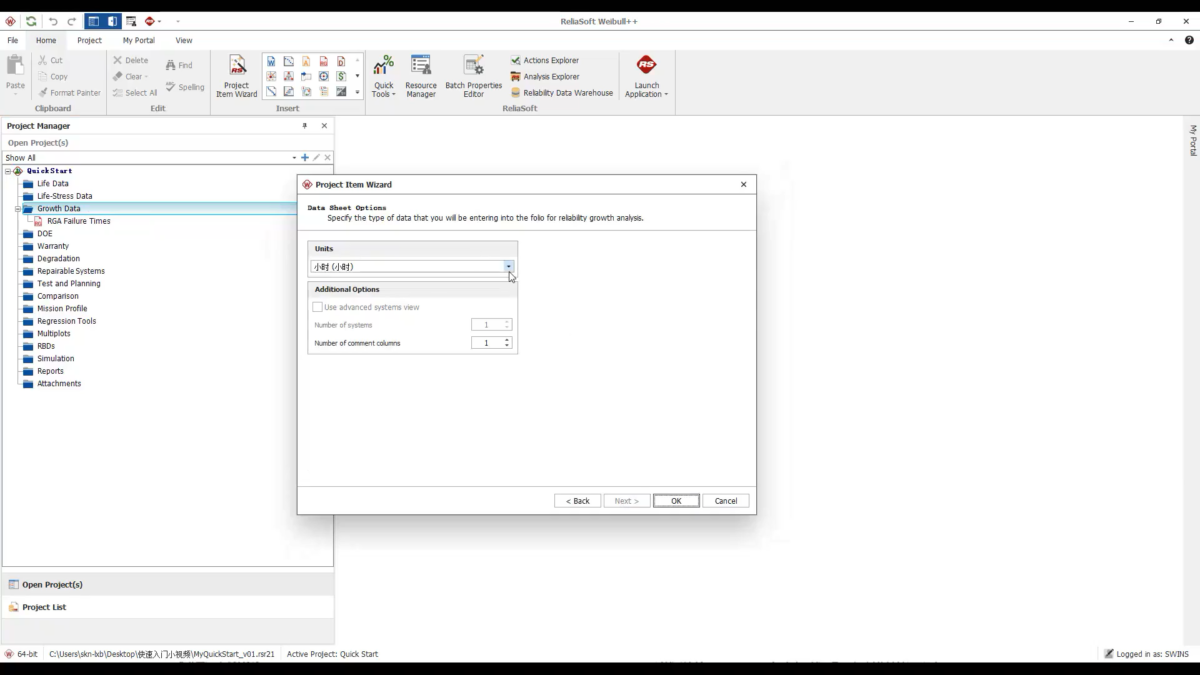Click the Spelling check command
Screen dimensions: 1200x675
point(185,87)
